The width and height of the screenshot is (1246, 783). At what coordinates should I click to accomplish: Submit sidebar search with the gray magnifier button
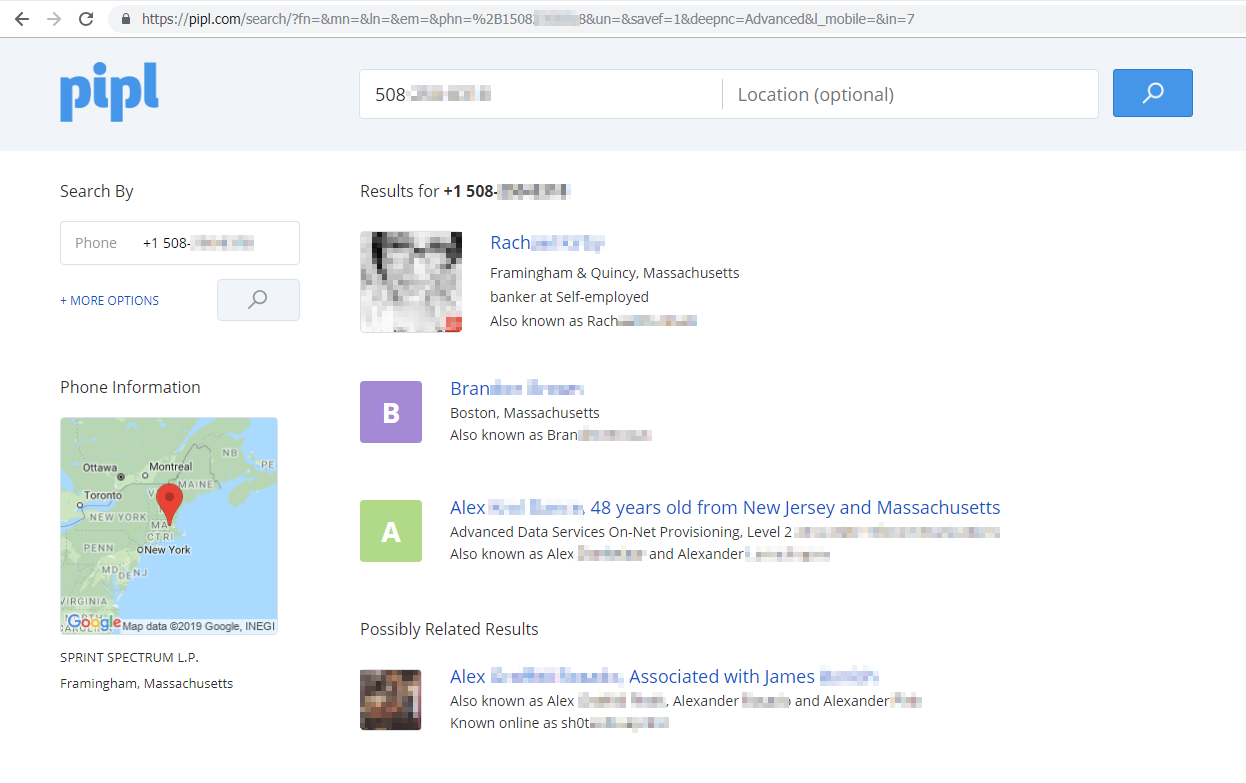pyautogui.click(x=258, y=300)
